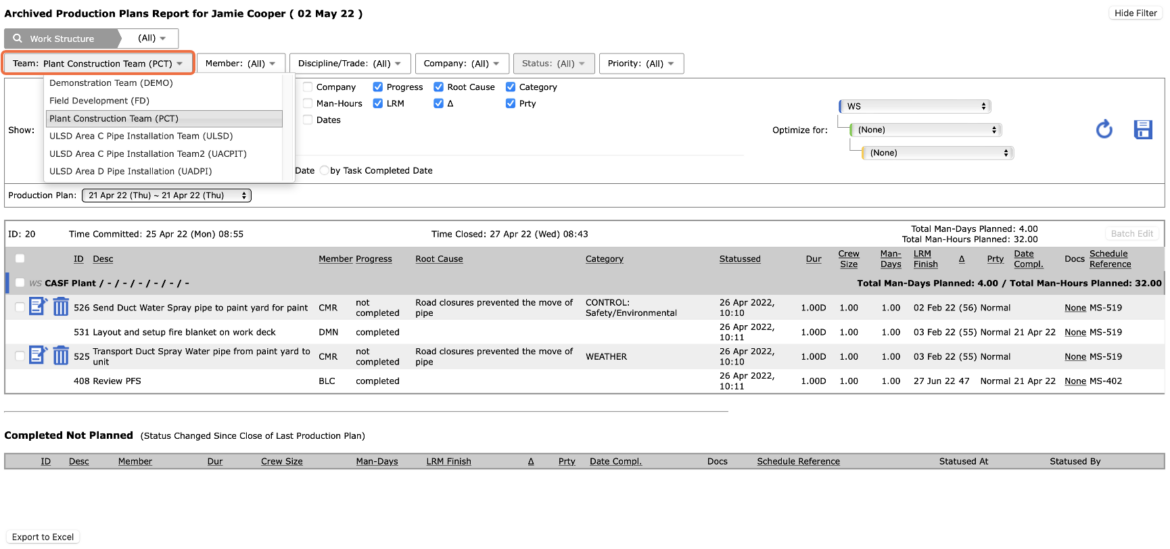This screenshot has width=1170, height=549.
Task: Click the CASF Plant work structure row
Action: [584, 283]
